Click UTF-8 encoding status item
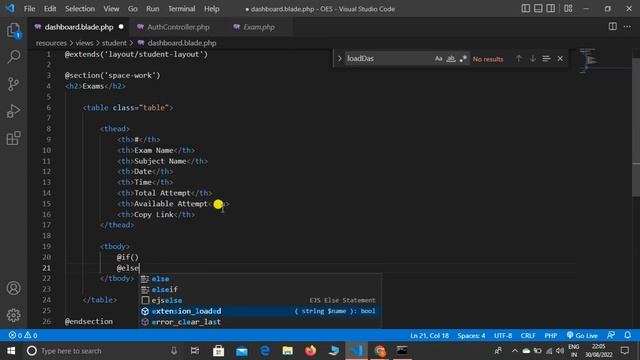 point(503,335)
